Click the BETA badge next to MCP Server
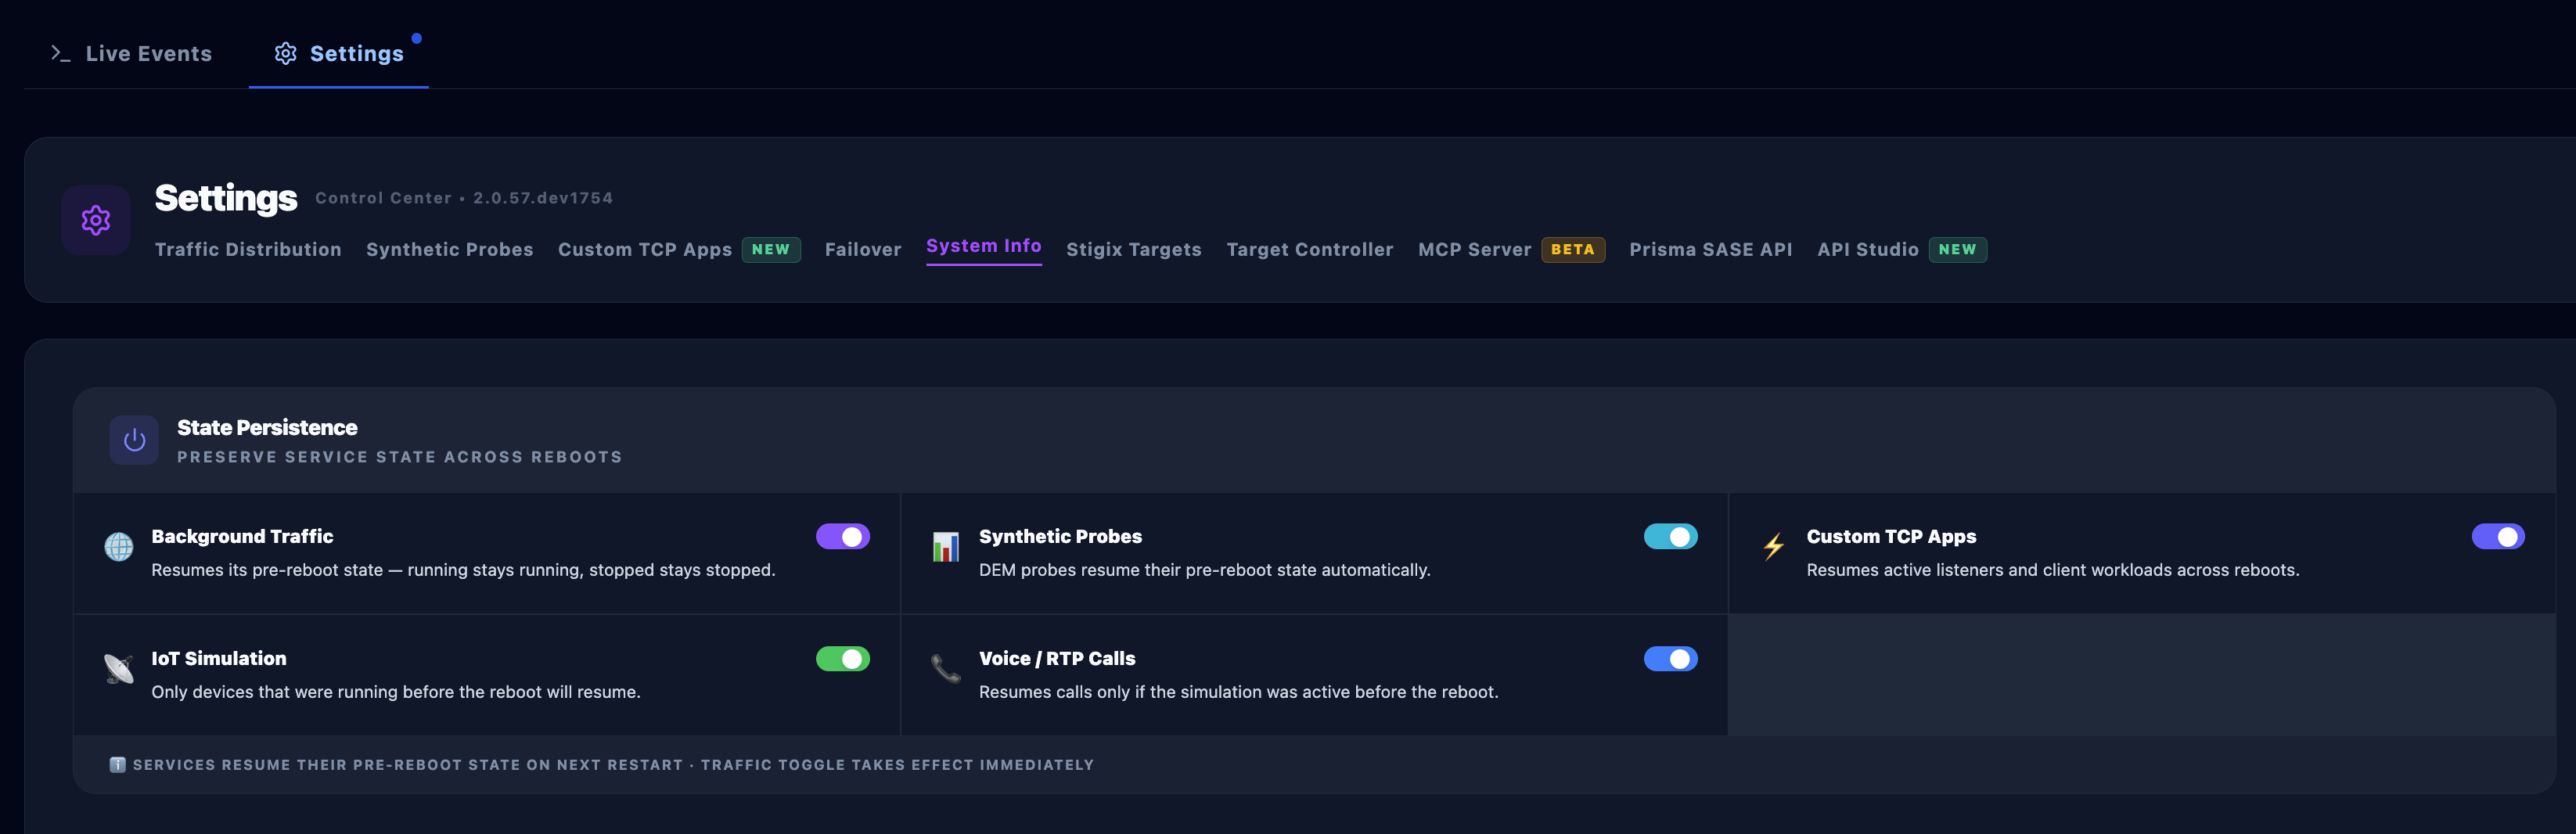Viewport: 2576px width, 834px height. (1573, 250)
